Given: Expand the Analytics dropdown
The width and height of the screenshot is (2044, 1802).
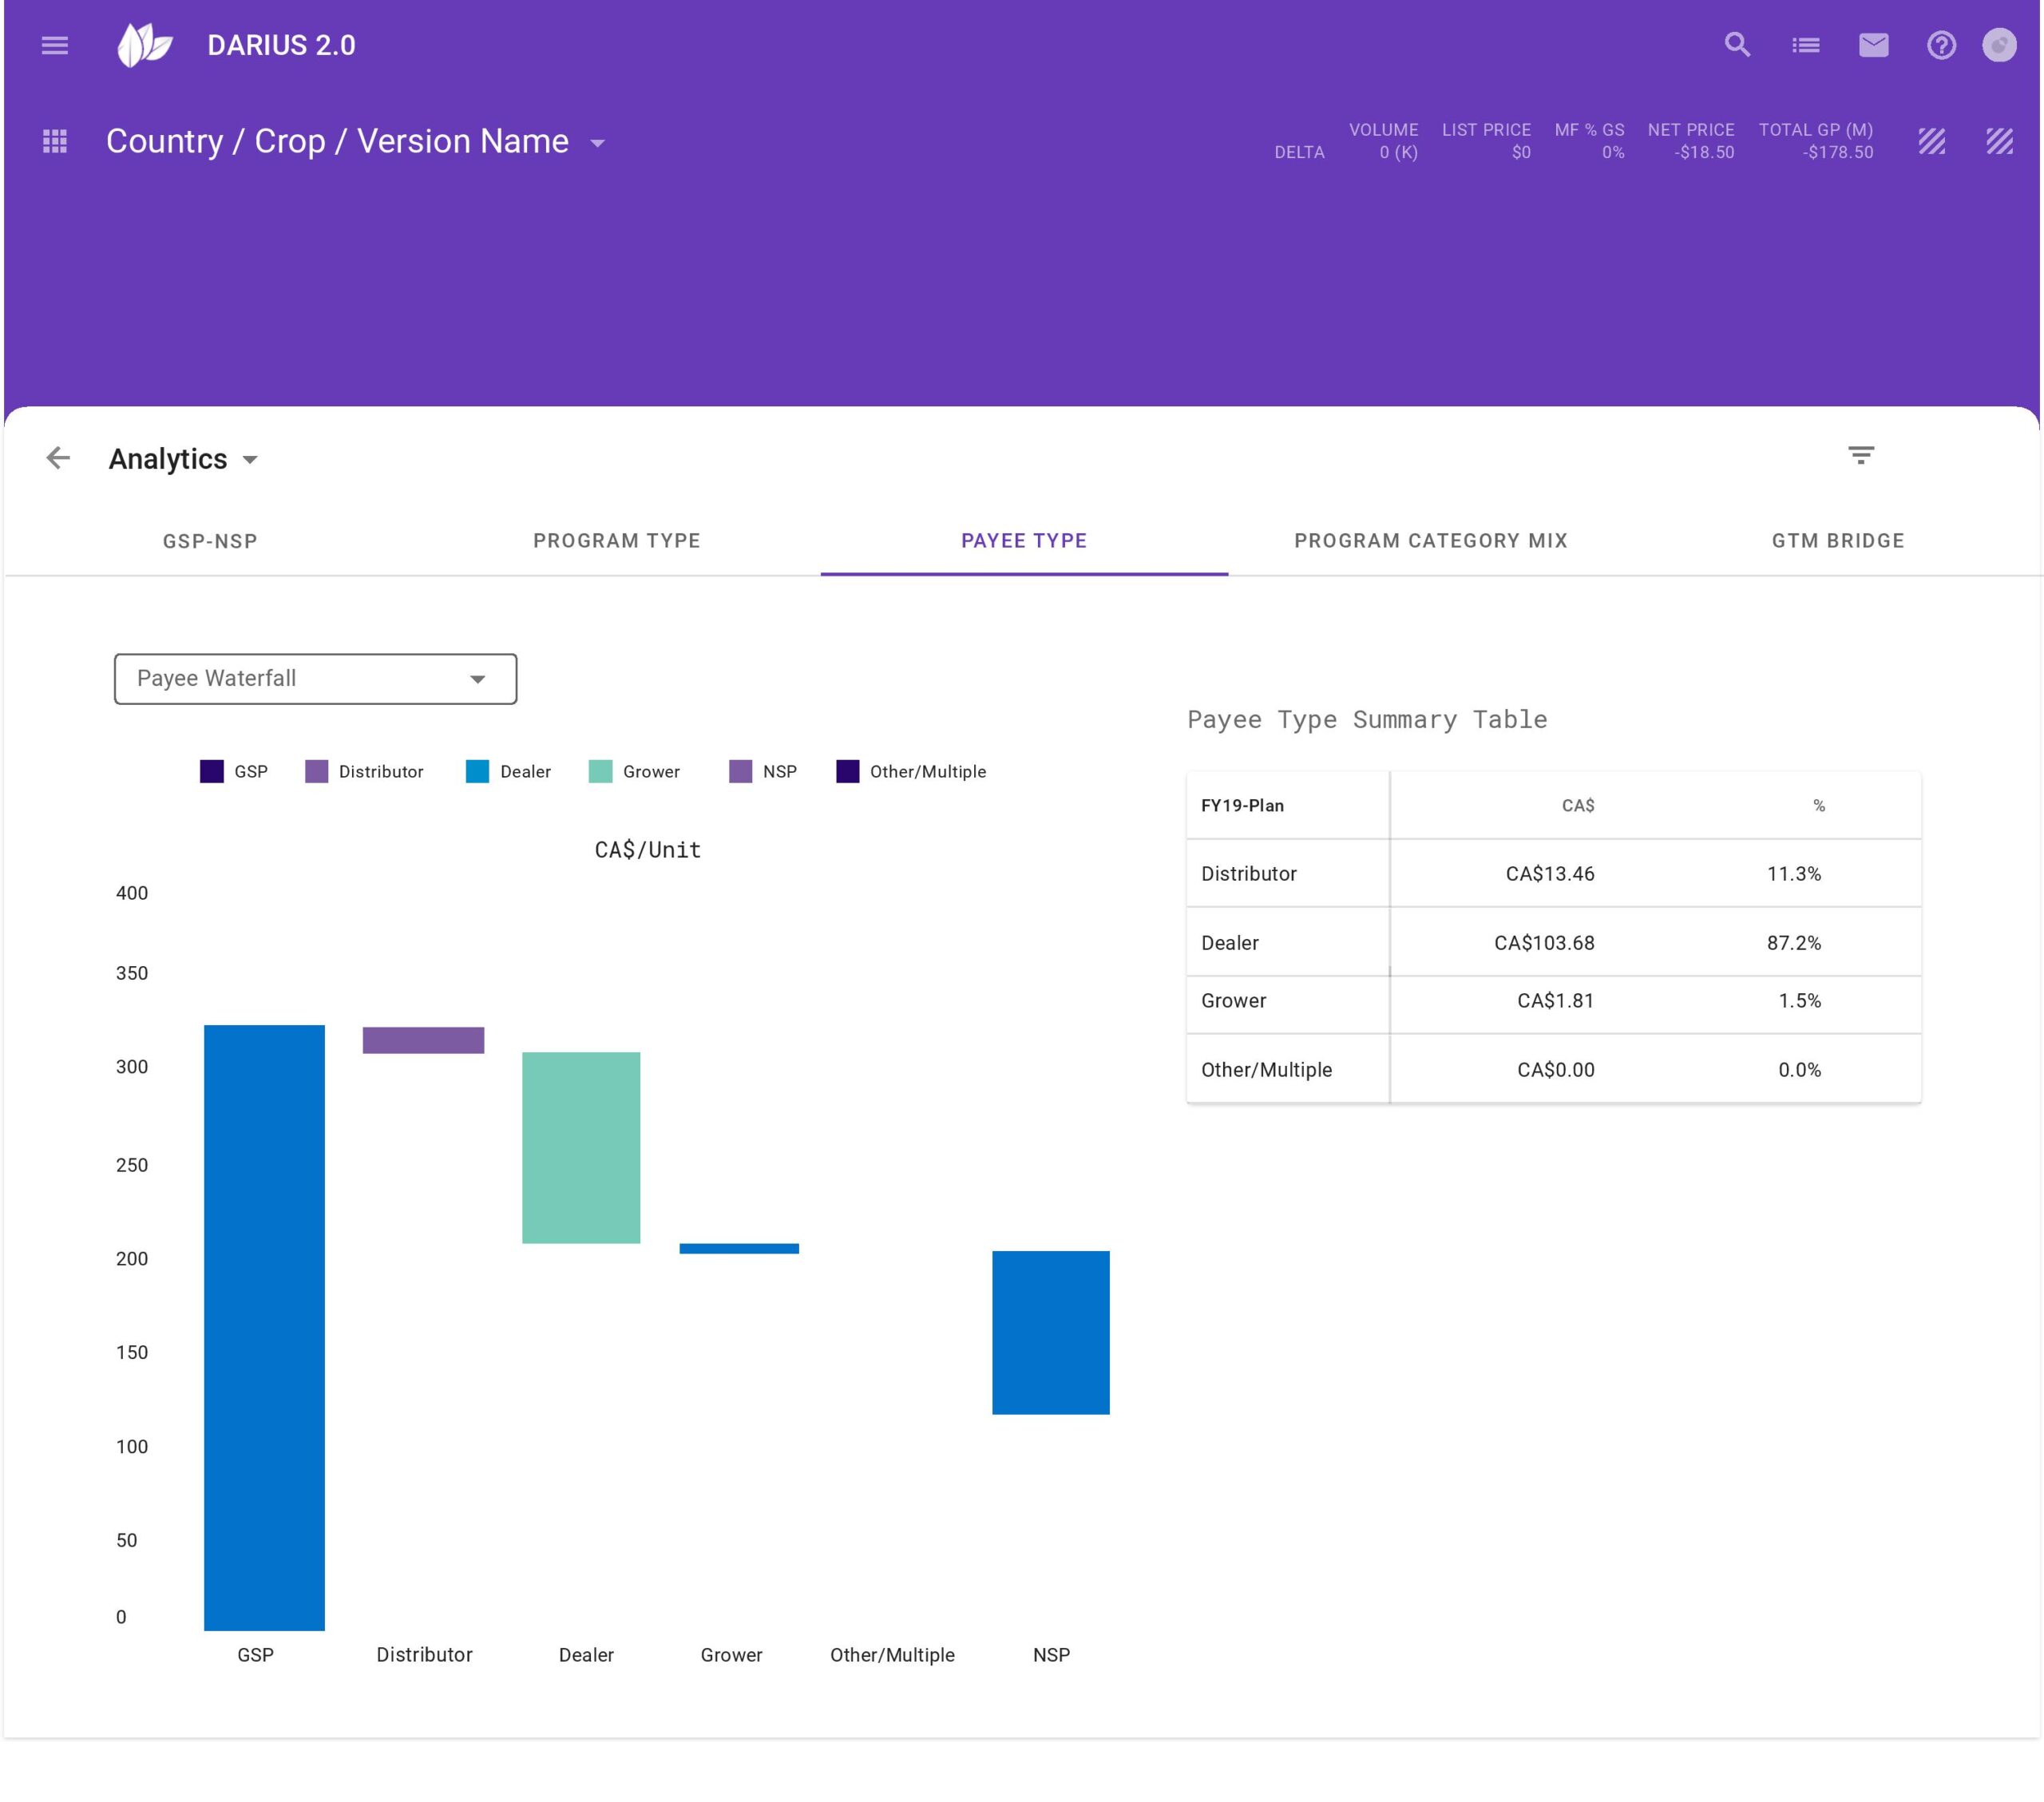Looking at the screenshot, I should tap(250, 460).
